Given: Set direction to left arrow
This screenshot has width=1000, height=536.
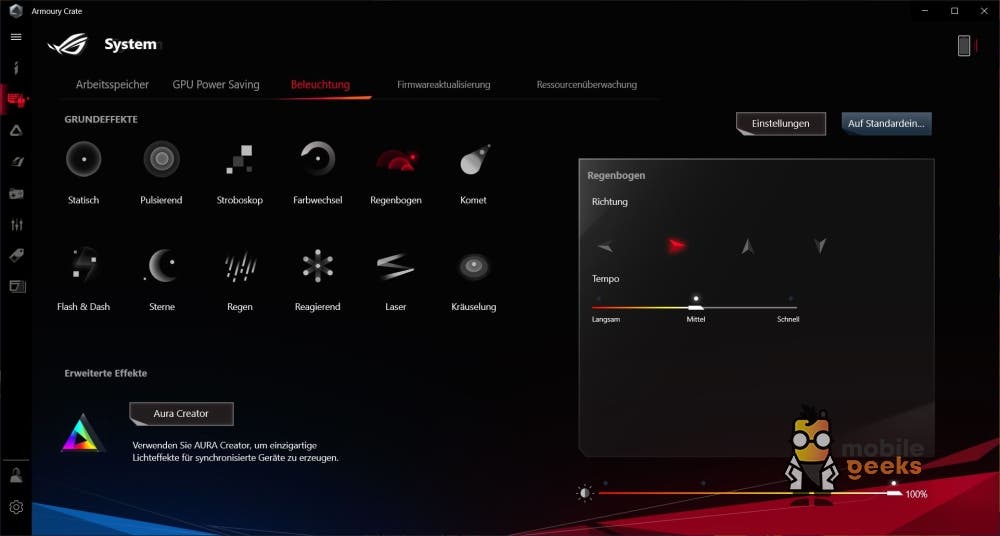Looking at the screenshot, I should [605, 246].
